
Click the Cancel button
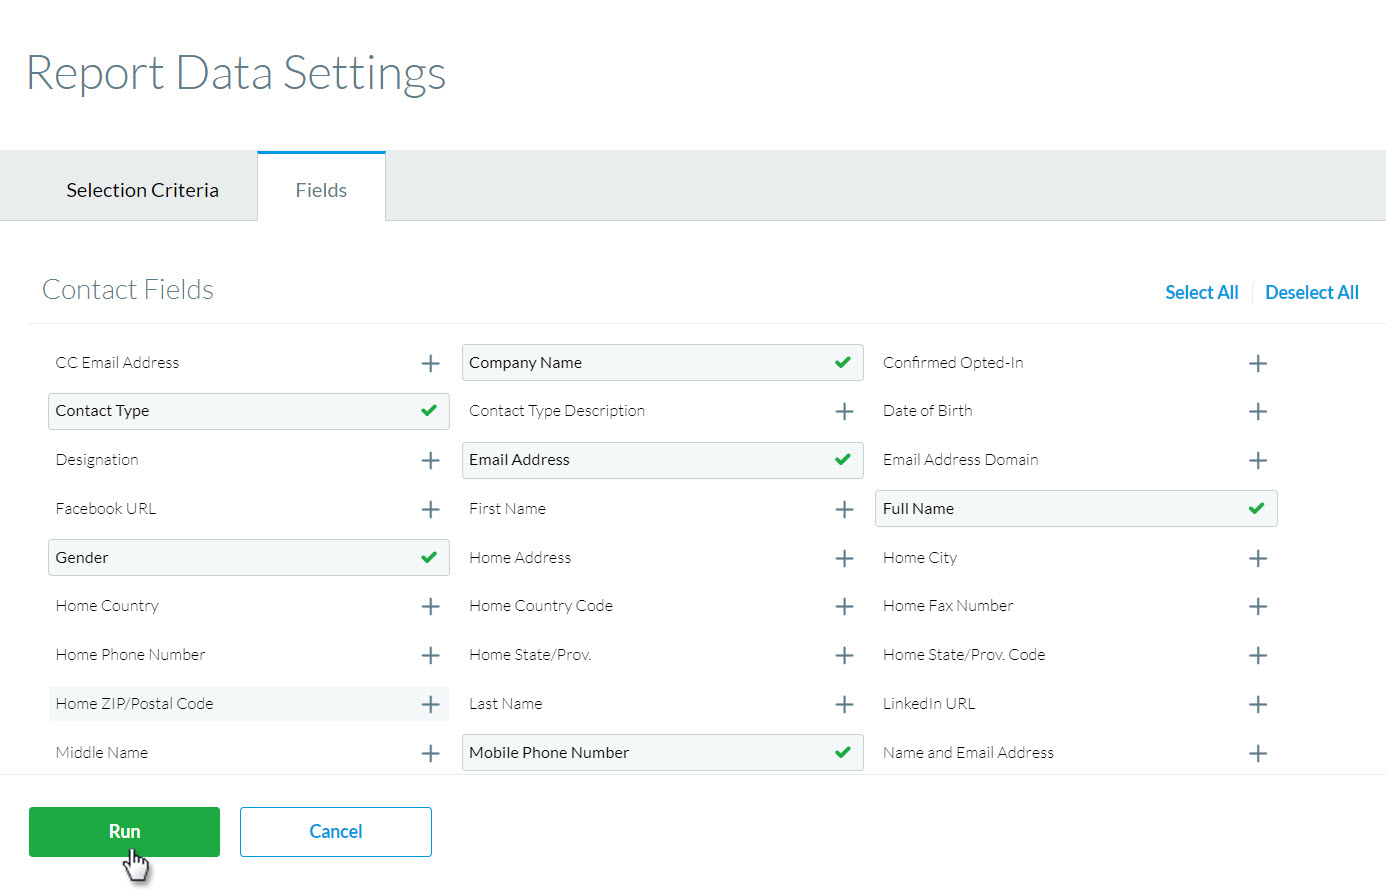pos(335,832)
